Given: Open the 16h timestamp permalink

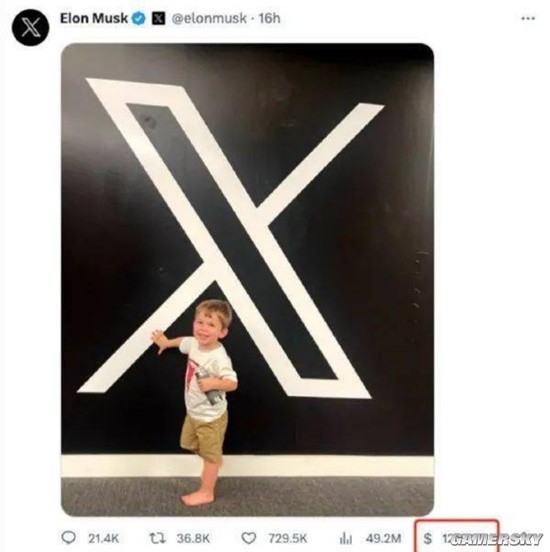Looking at the screenshot, I should (269, 18).
